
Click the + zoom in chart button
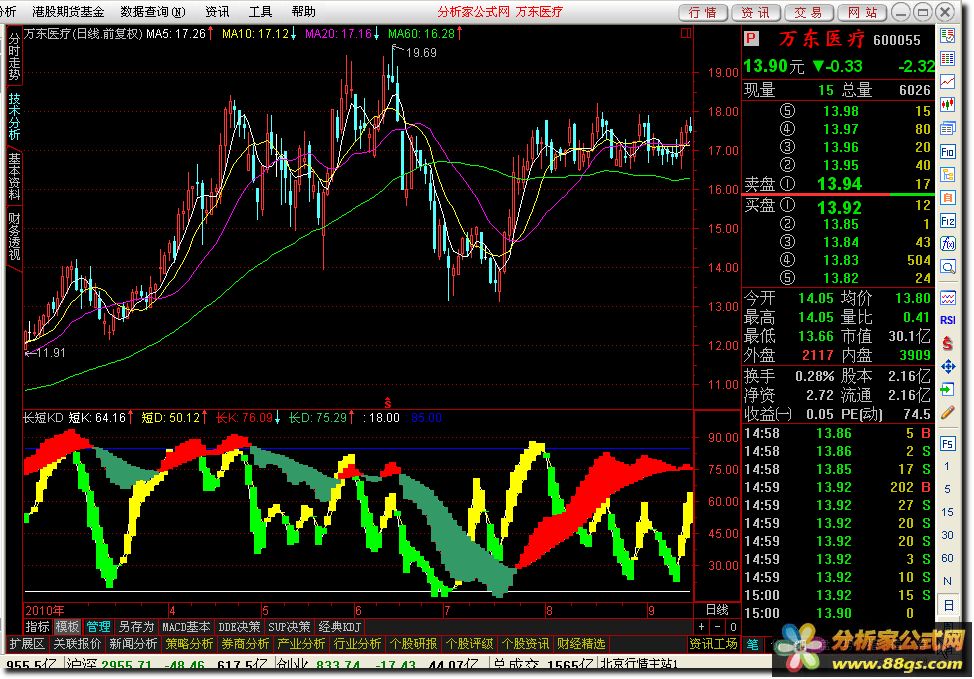coord(701,627)
